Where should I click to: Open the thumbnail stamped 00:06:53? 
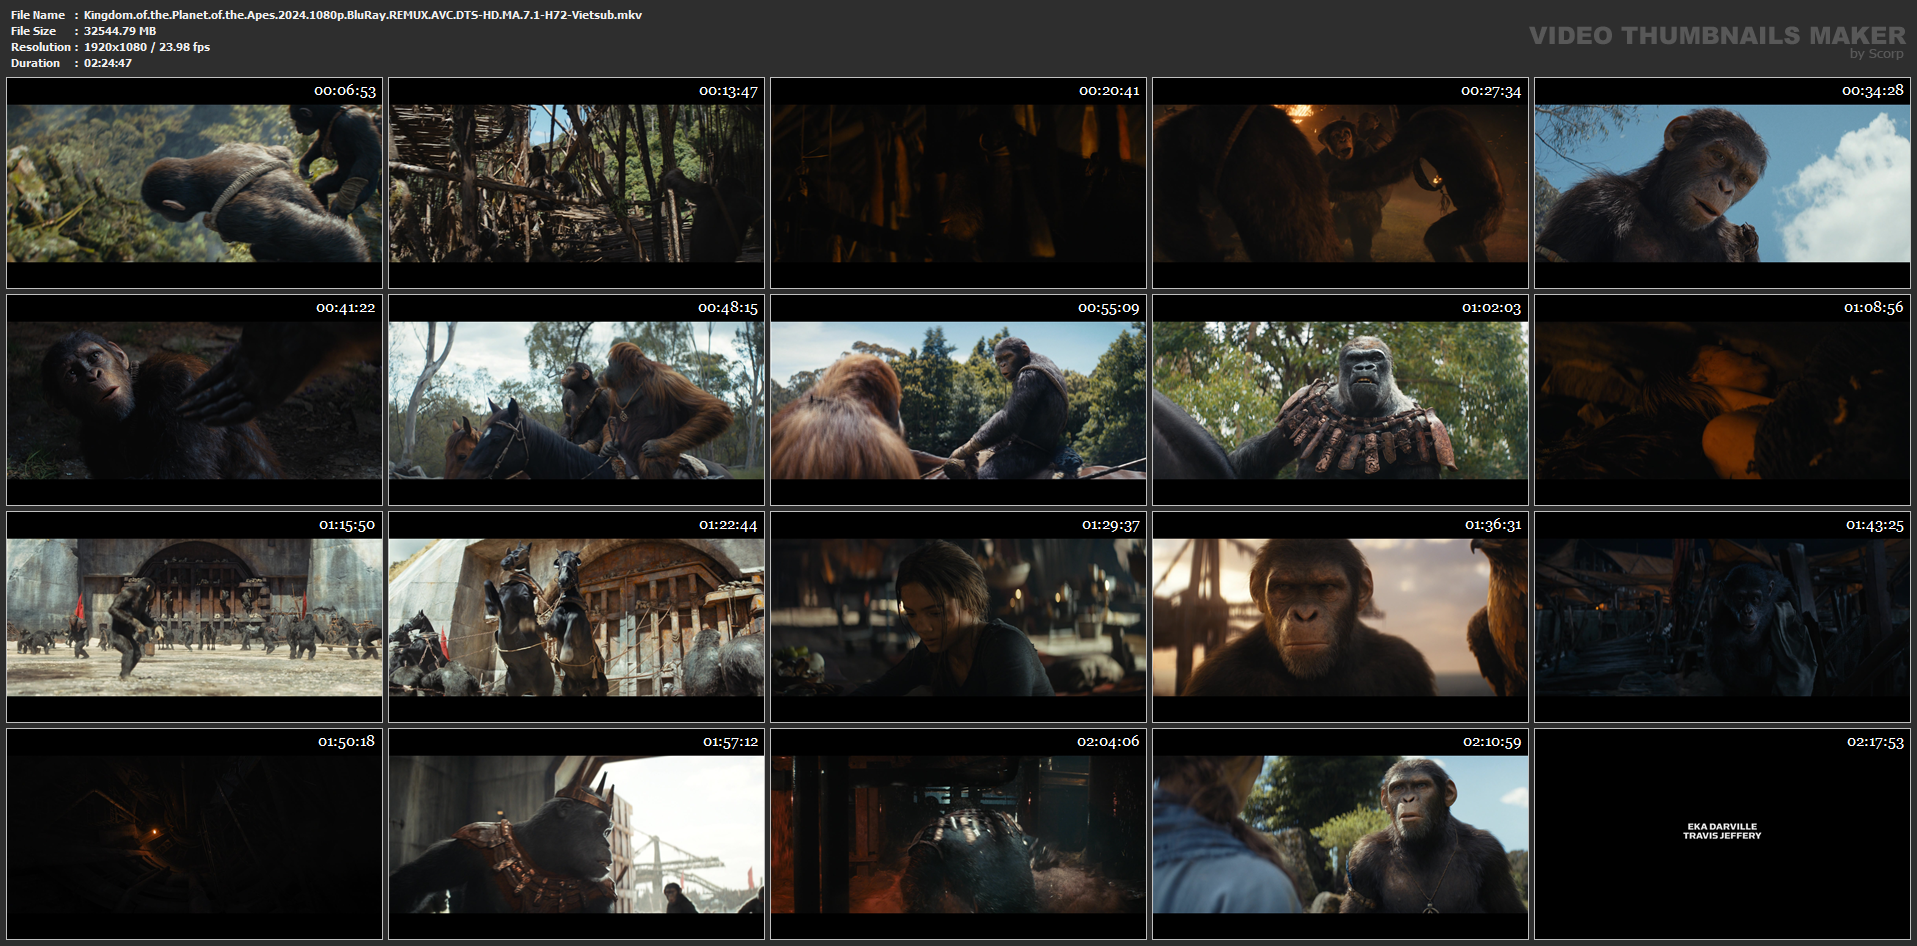[x=194, y=183]
